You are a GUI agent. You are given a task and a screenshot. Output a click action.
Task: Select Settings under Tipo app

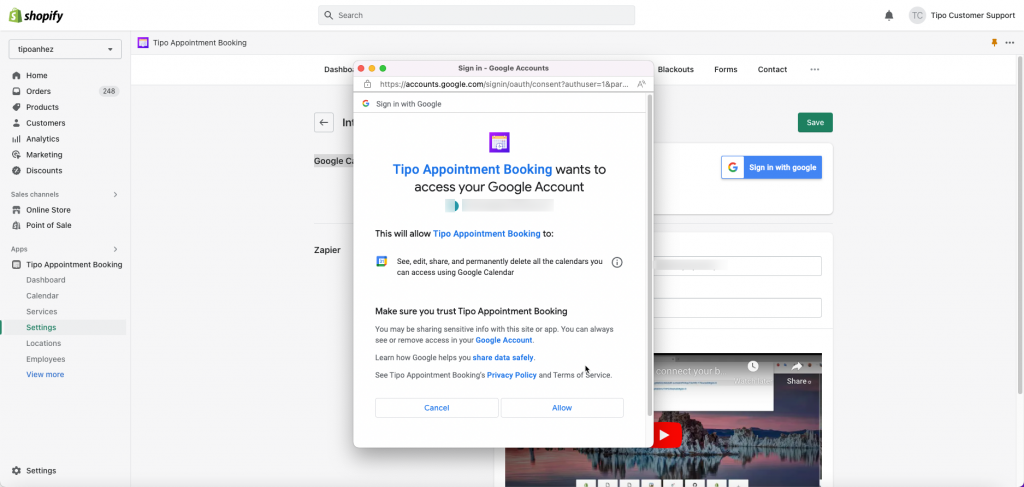click(41, 327)
